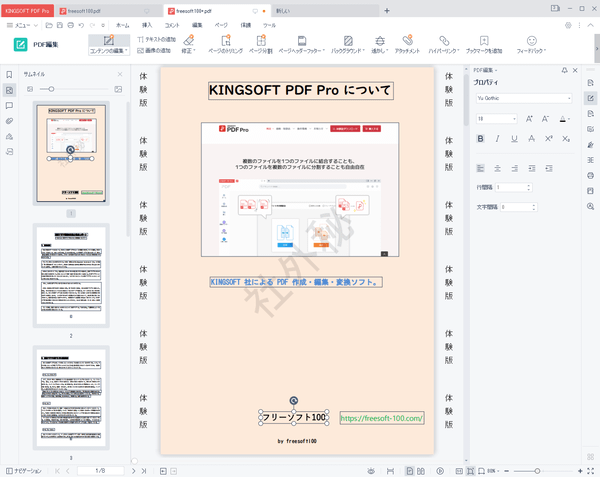Click the コンテンツの編集 content edit tool
This screenshot has height=477, width=600.
click(x=109, y=45)
